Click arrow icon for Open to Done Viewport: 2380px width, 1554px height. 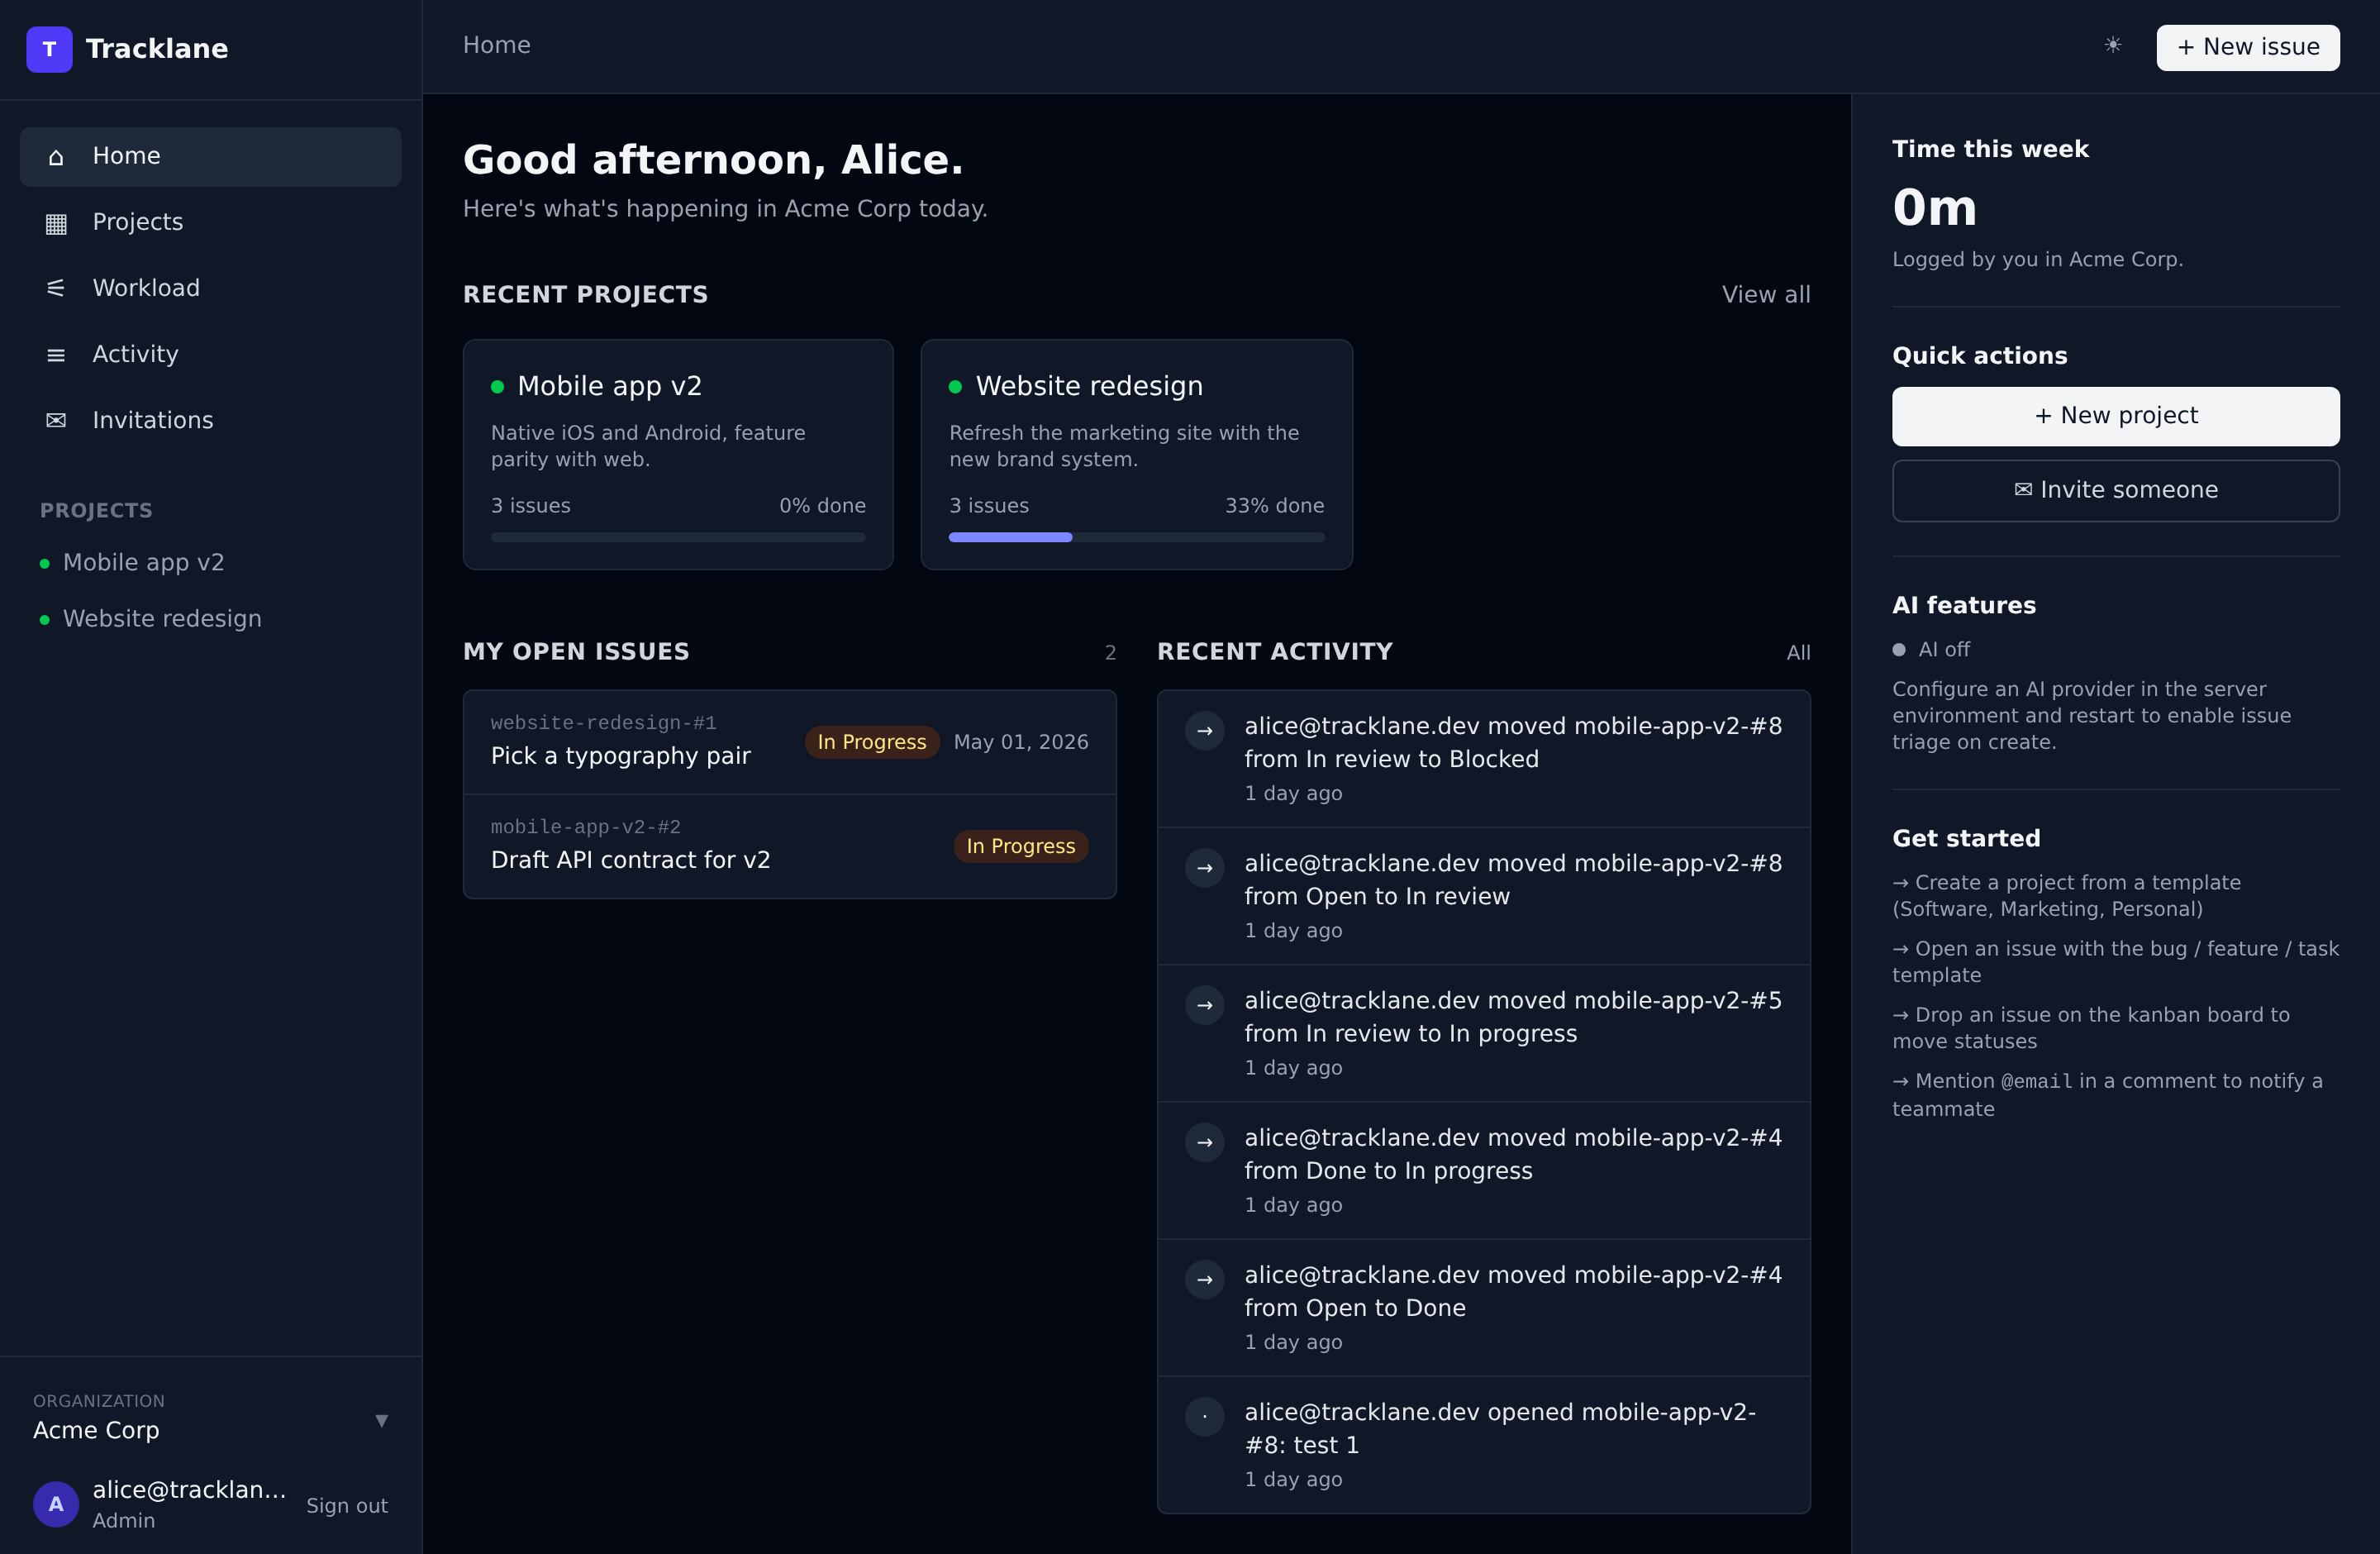pyautogui.click(x=1205, y=1279)
